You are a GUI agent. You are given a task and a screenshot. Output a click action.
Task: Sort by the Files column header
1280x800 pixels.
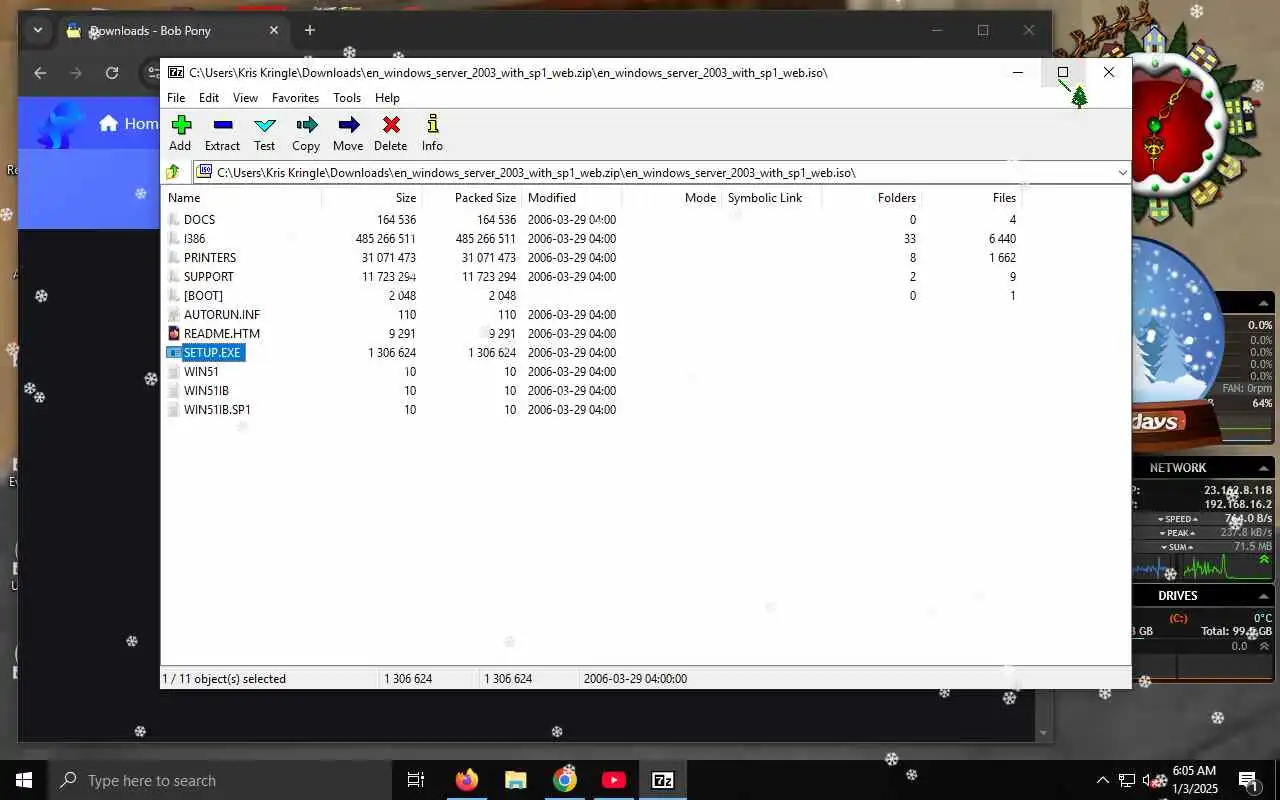coord(972,198)
